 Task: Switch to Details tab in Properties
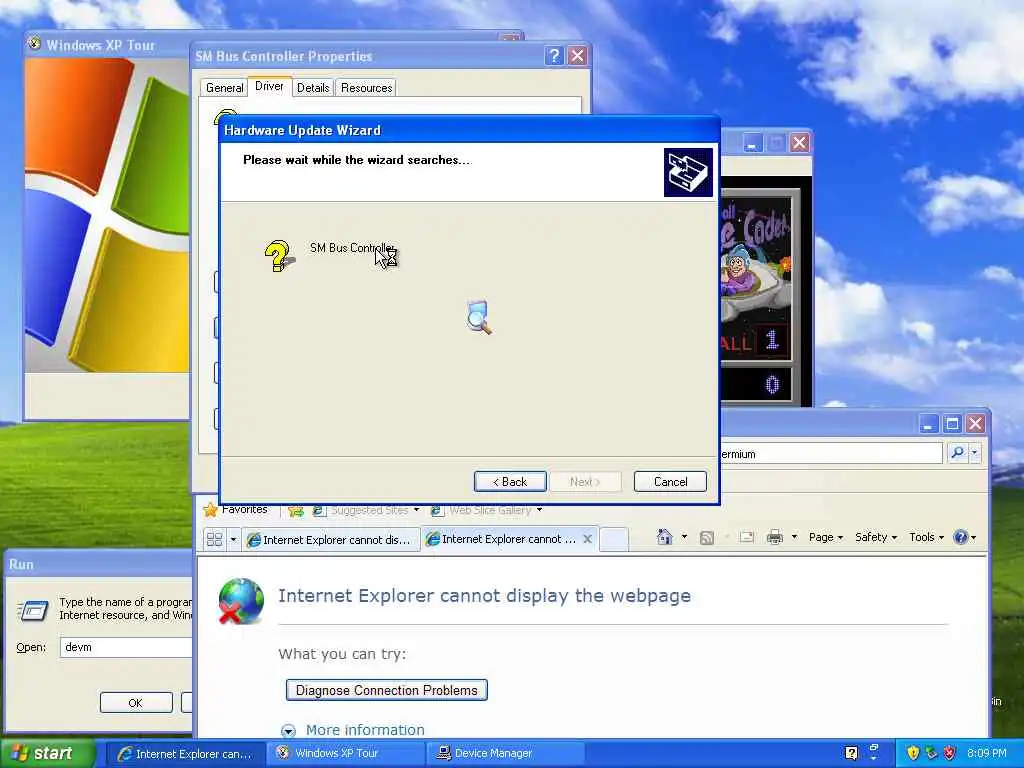click(313, 88)
